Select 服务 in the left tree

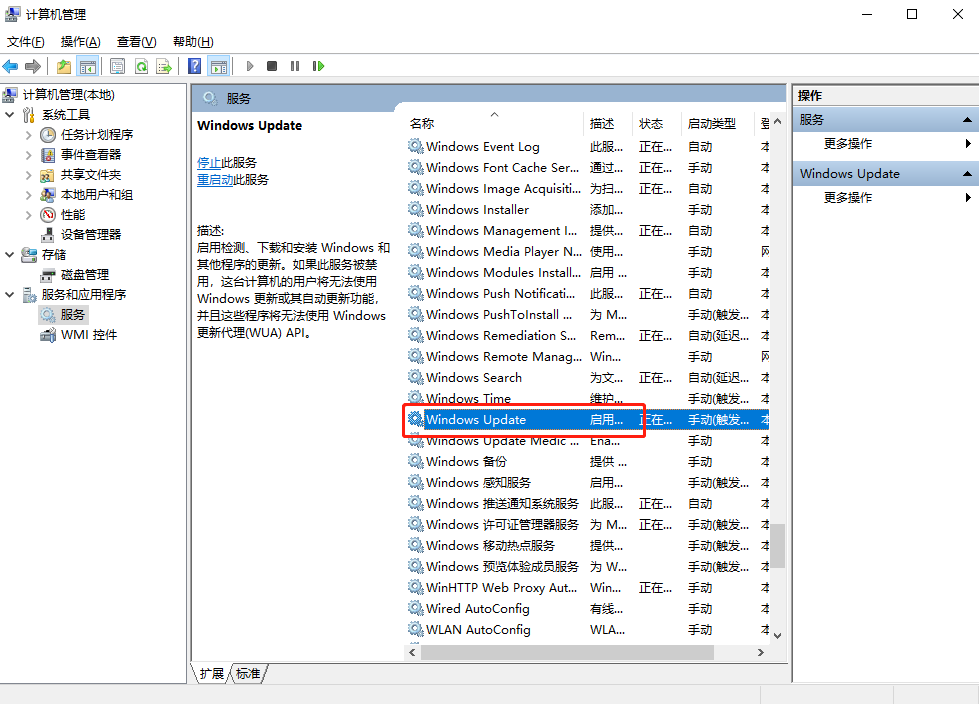72,315
